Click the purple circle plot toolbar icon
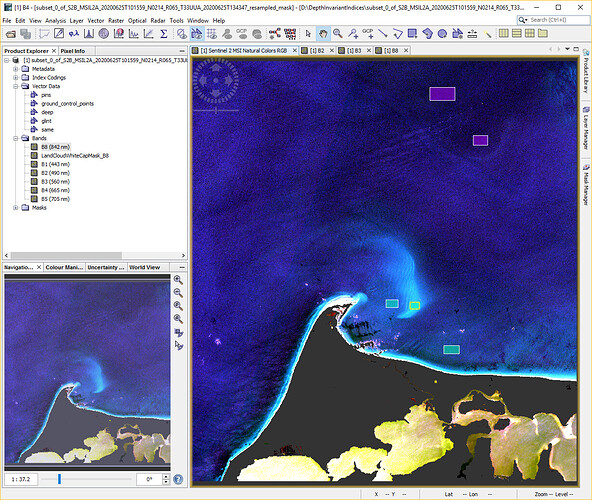Screen dimensions: 592x500 (104, 34)
